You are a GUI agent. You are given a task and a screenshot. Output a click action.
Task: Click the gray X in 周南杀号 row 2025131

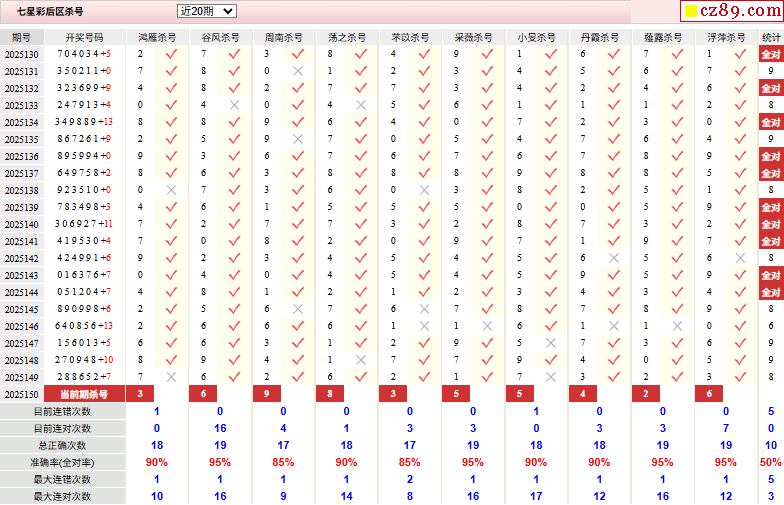click(x=297, y=71)
